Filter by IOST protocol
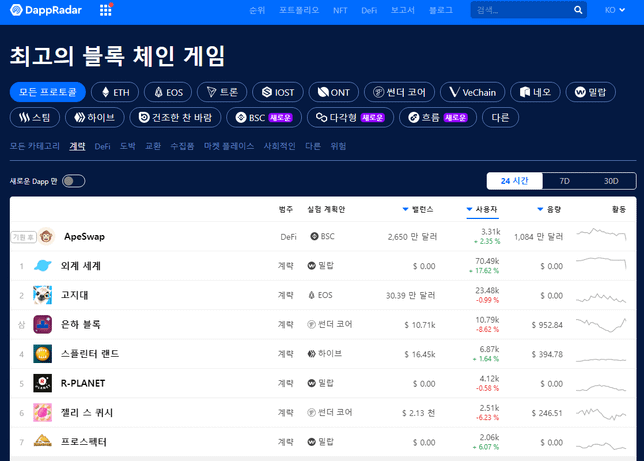 (278, 92)
